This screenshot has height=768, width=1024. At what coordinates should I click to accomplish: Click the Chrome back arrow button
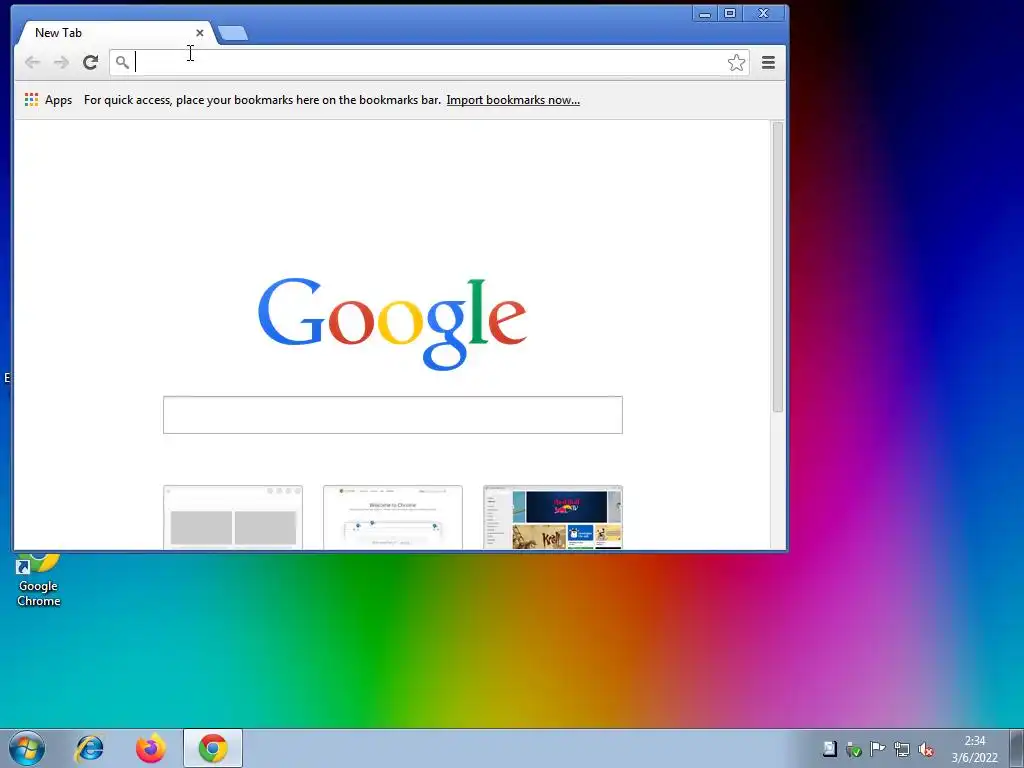[32, 62]
